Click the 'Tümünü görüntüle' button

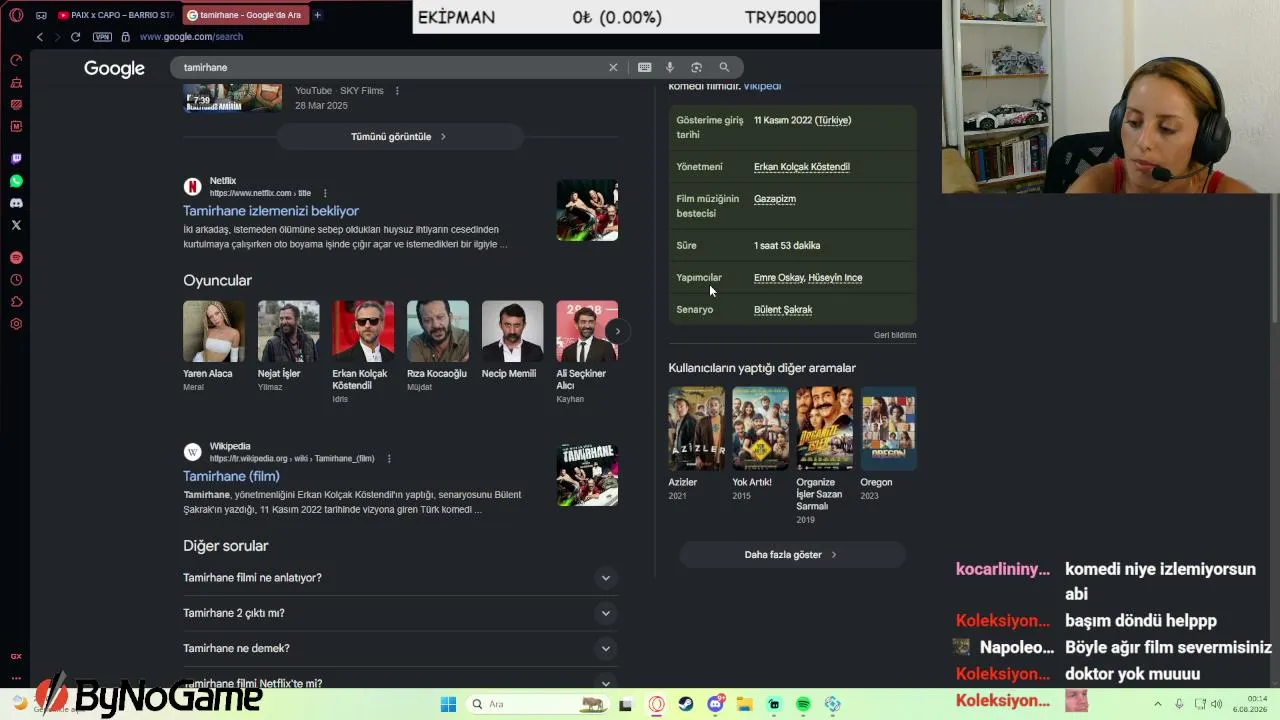[399, 137]
